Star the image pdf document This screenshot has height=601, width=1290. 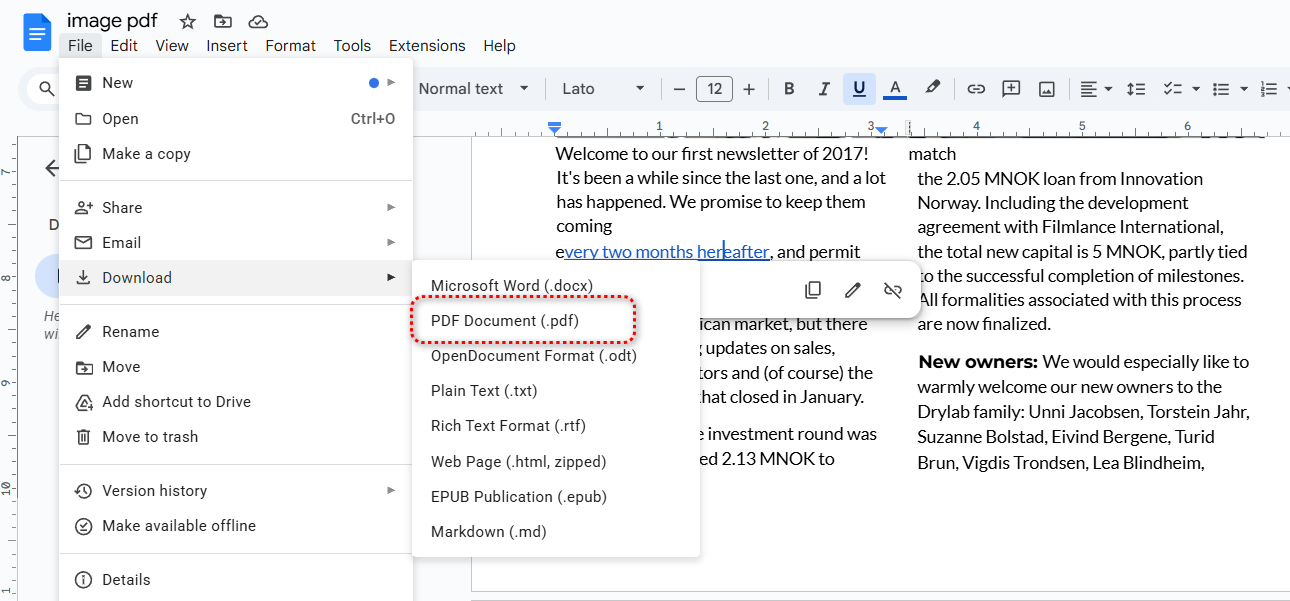coord(188,21)
